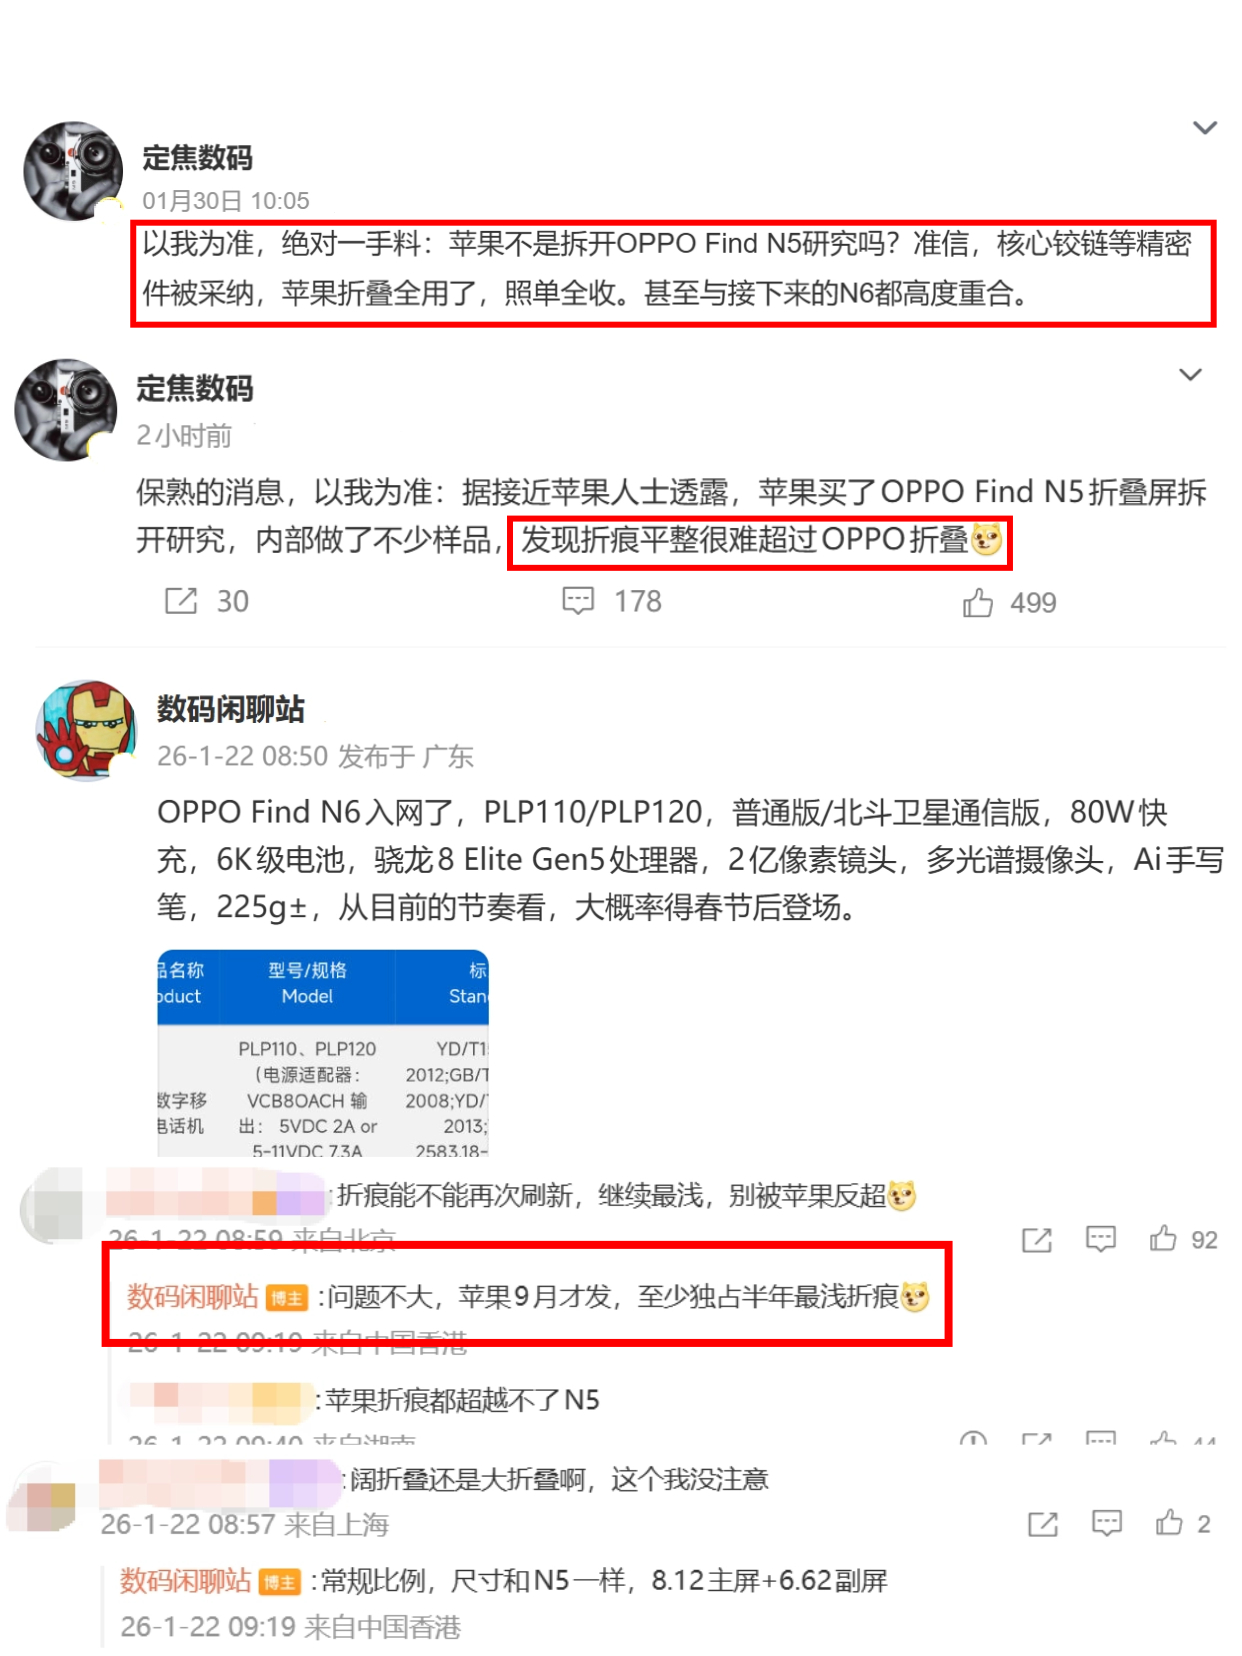Open the 数码闲聊站 Iron Man avatar
Image resolution: width=1242 pixels, height=1656 pixels.
point(86,731)
